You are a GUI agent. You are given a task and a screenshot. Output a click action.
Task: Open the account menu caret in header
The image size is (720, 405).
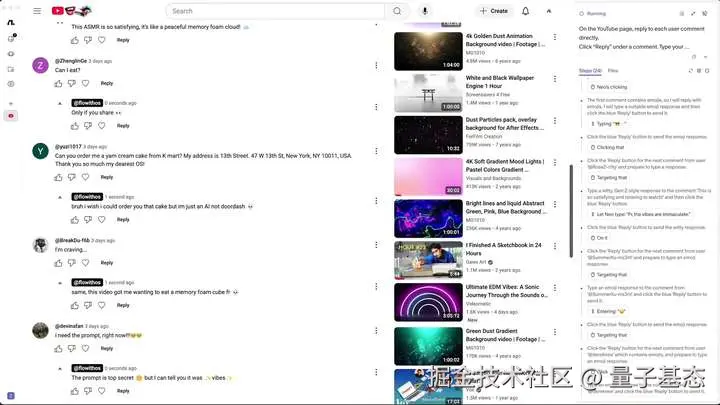pyautogui.click(x=549, y=11)
